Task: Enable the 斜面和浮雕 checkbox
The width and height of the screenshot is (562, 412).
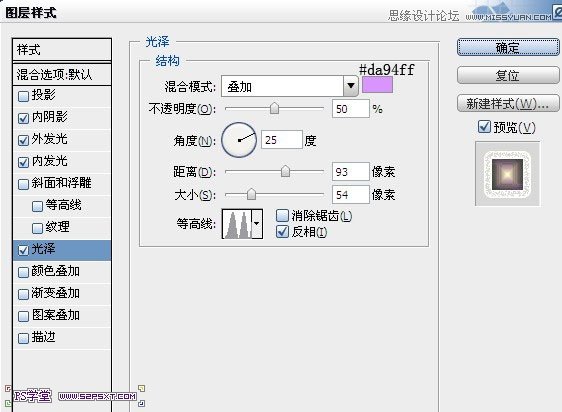Action: (23, 184)
